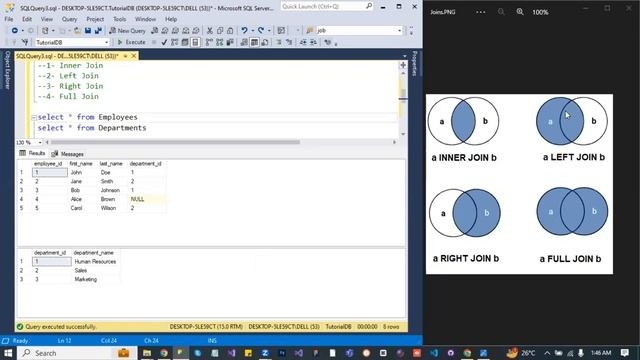Open the View menu
This screenshot has height=360, width=640.
[47, 19]
